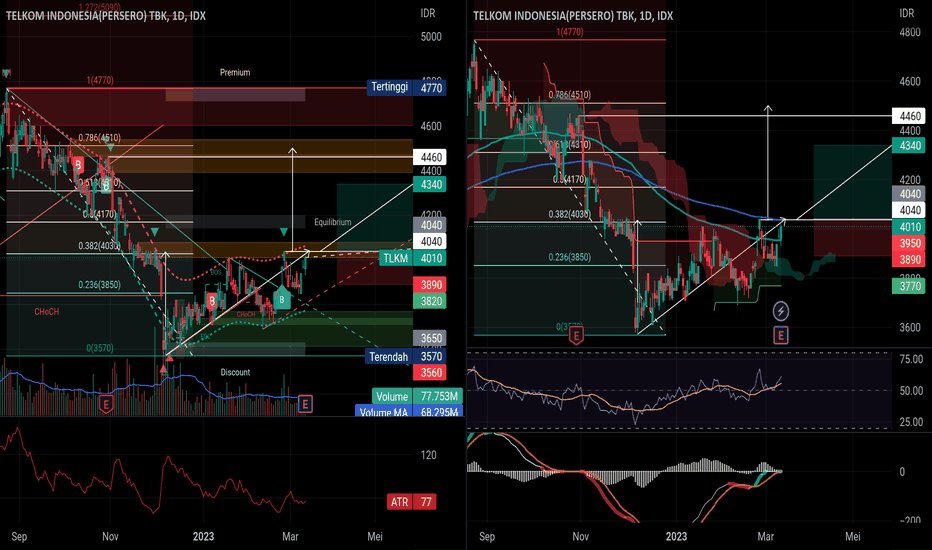The image size is (932, 550).
Task: Click the red B signal marker near 0.236 level
Action: click(212, 301)
